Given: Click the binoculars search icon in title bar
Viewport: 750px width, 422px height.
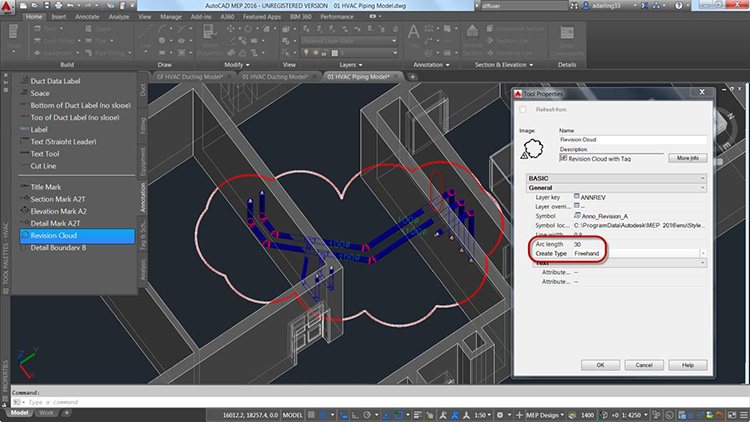Looking at the screenshot, I should pyautogui.click(x=574, y=6).
